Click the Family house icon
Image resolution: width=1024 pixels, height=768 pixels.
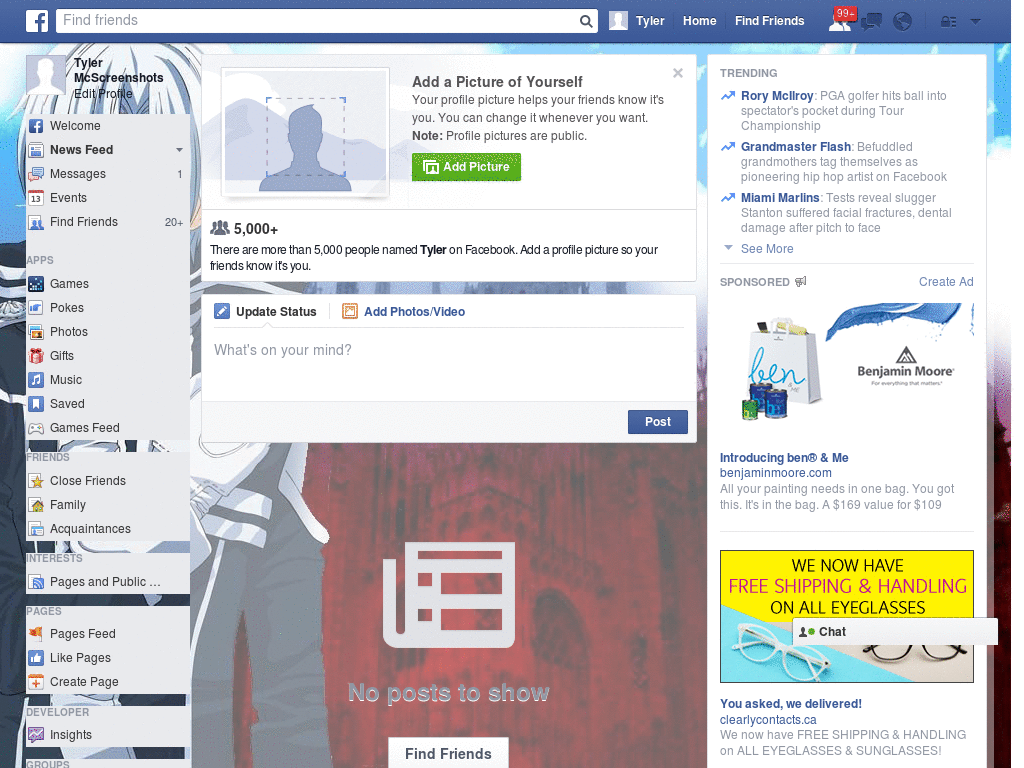click(x=37, y=505)
